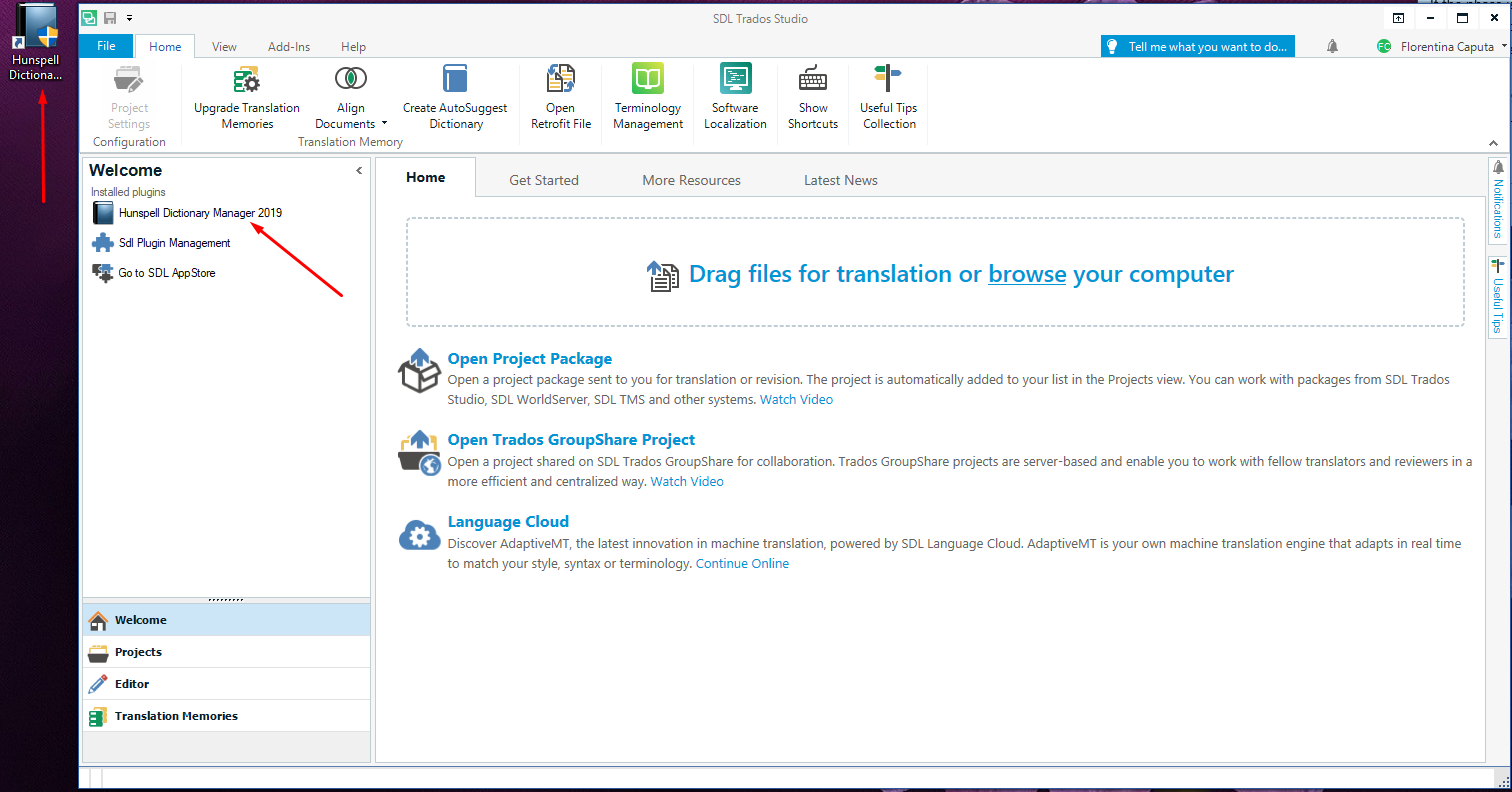Switch to the Welcome view in navigation pane
Viewport: 1512px width, 792px height.
pyautogui.click(x=226, y=620)
